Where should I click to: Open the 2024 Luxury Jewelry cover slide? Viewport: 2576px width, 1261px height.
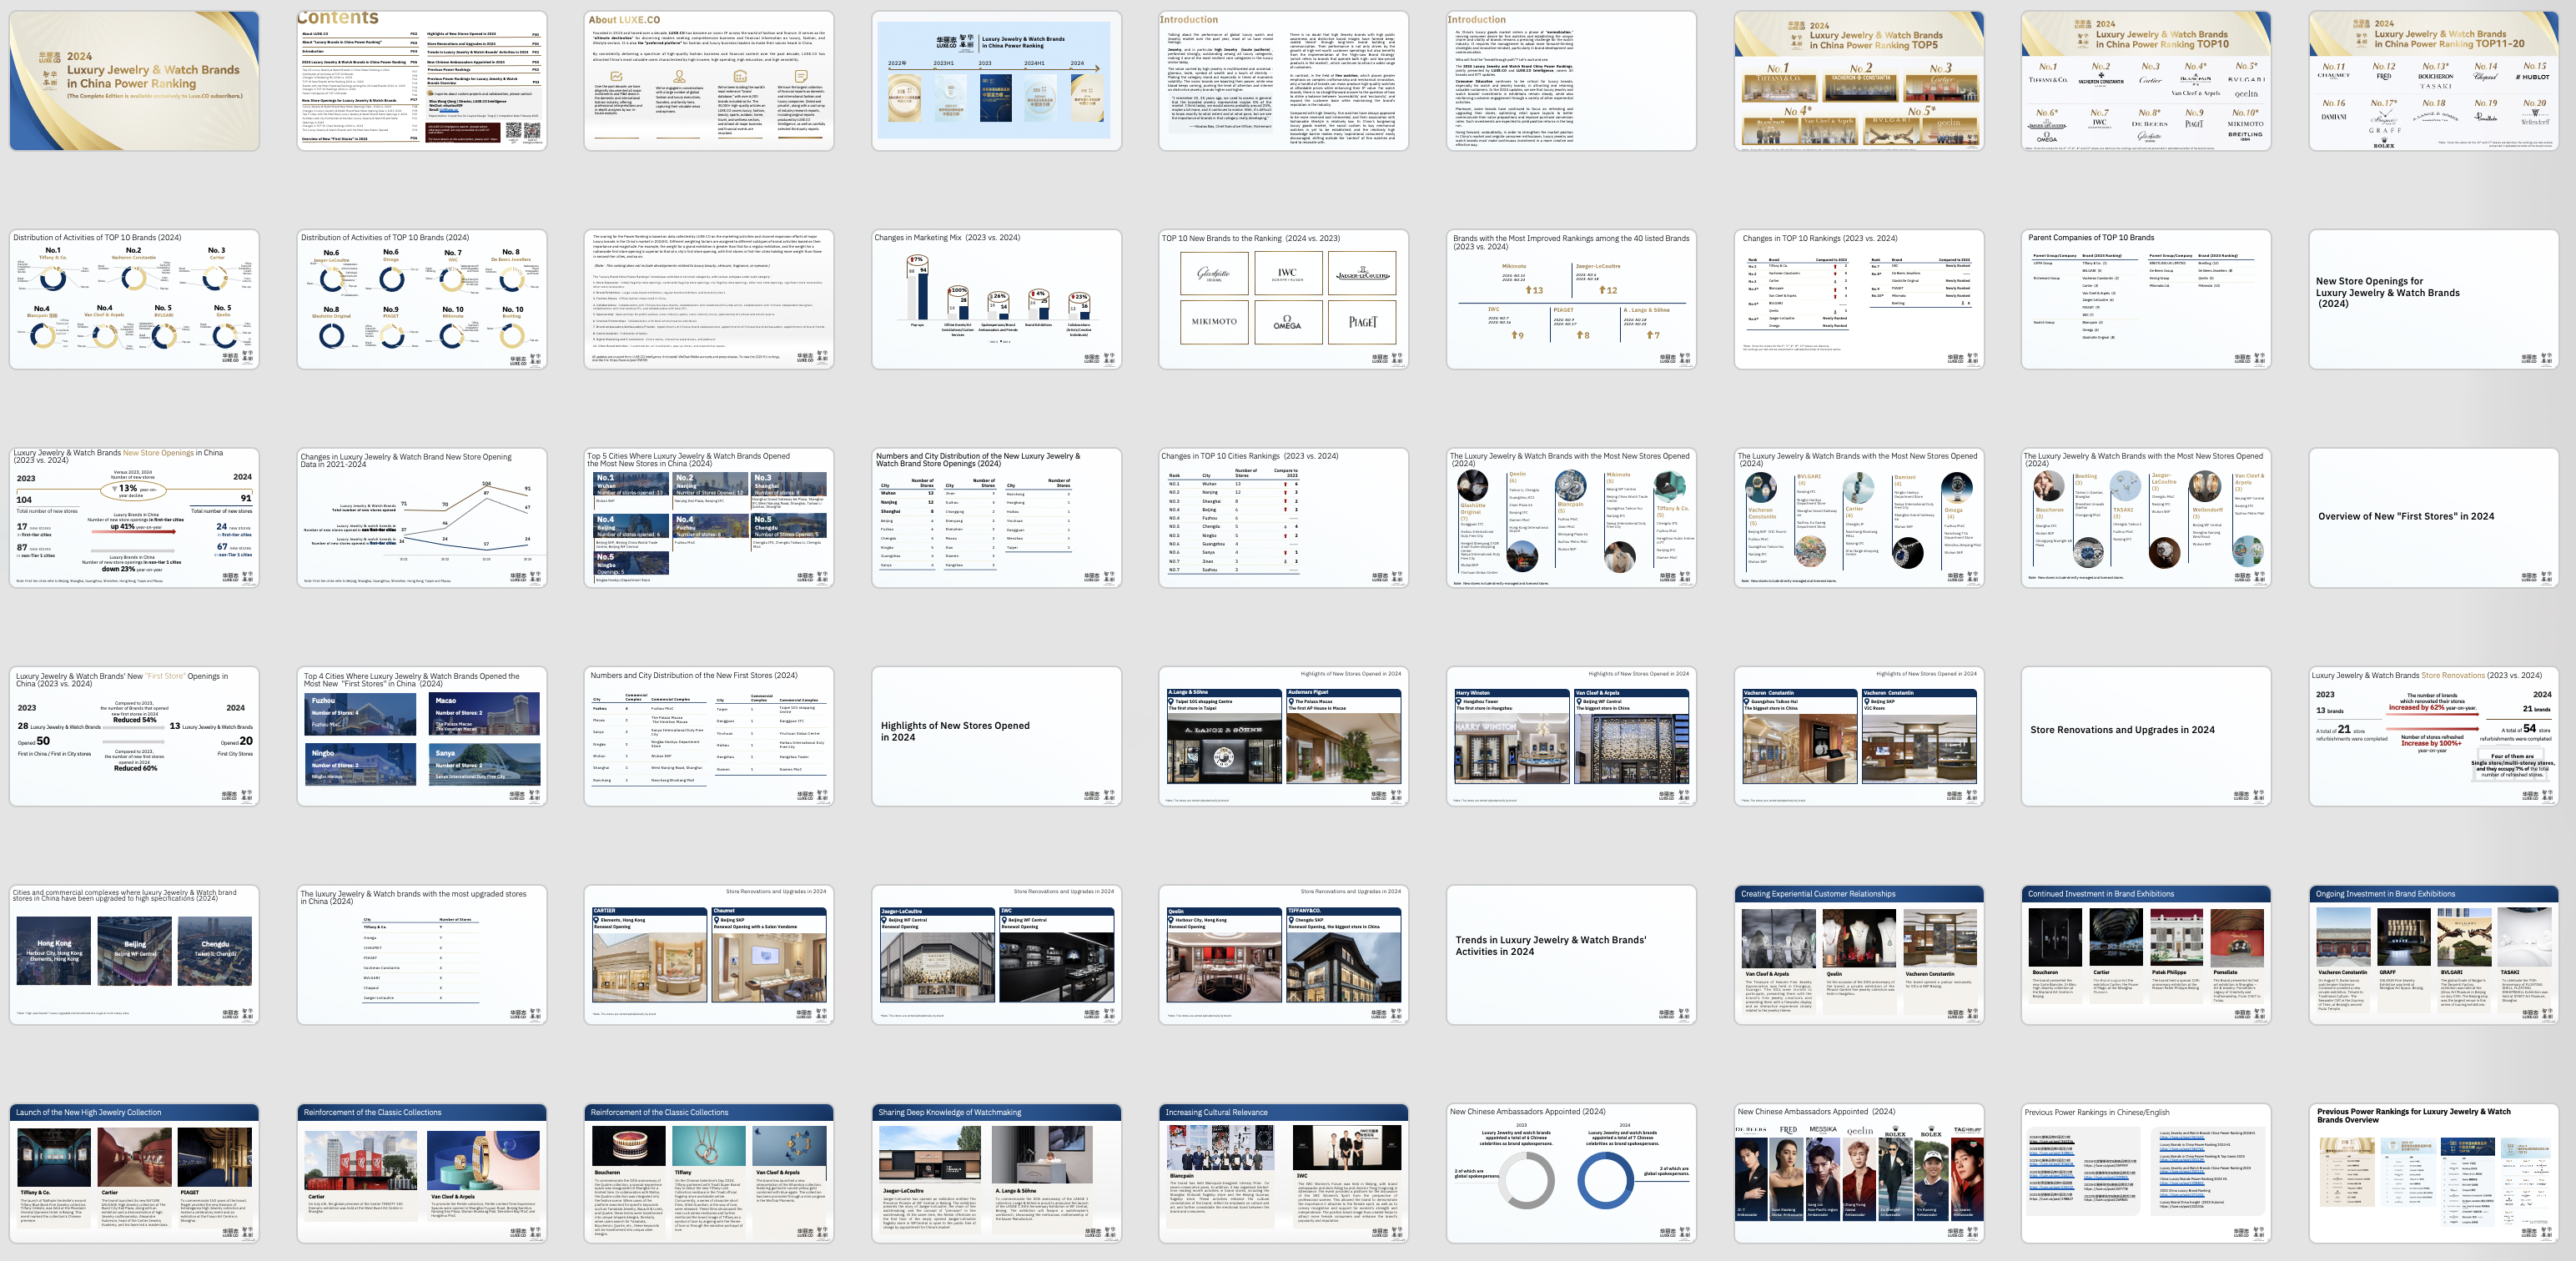click(134, 81)
